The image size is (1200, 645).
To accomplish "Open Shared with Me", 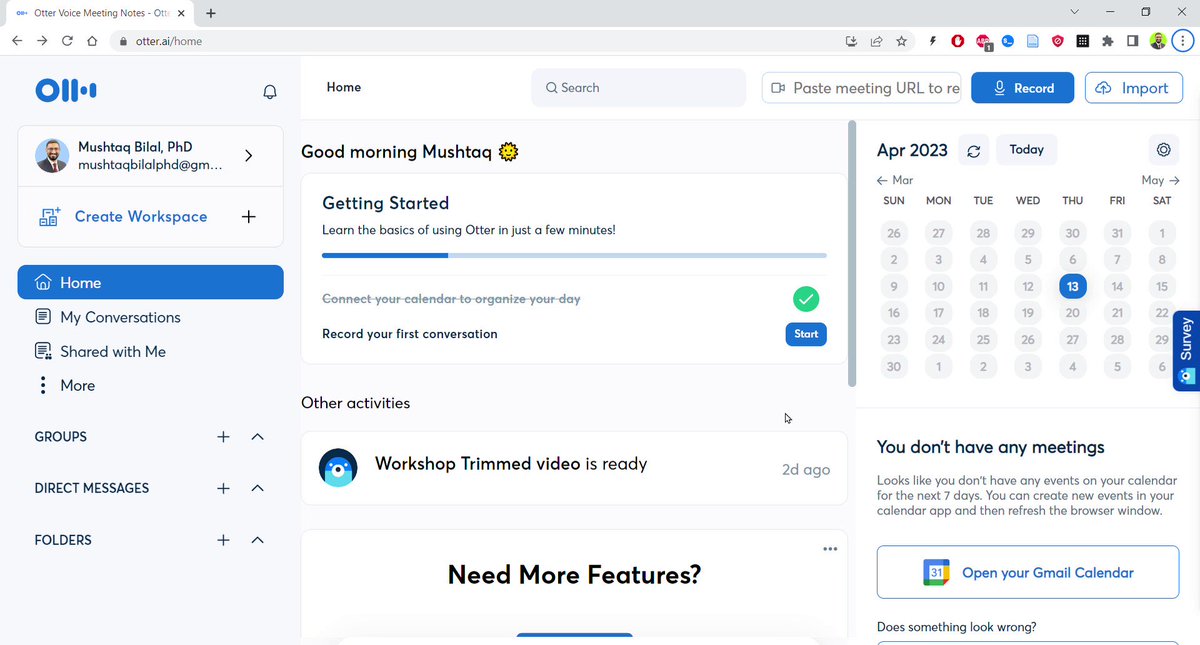I will click(112, 351).
